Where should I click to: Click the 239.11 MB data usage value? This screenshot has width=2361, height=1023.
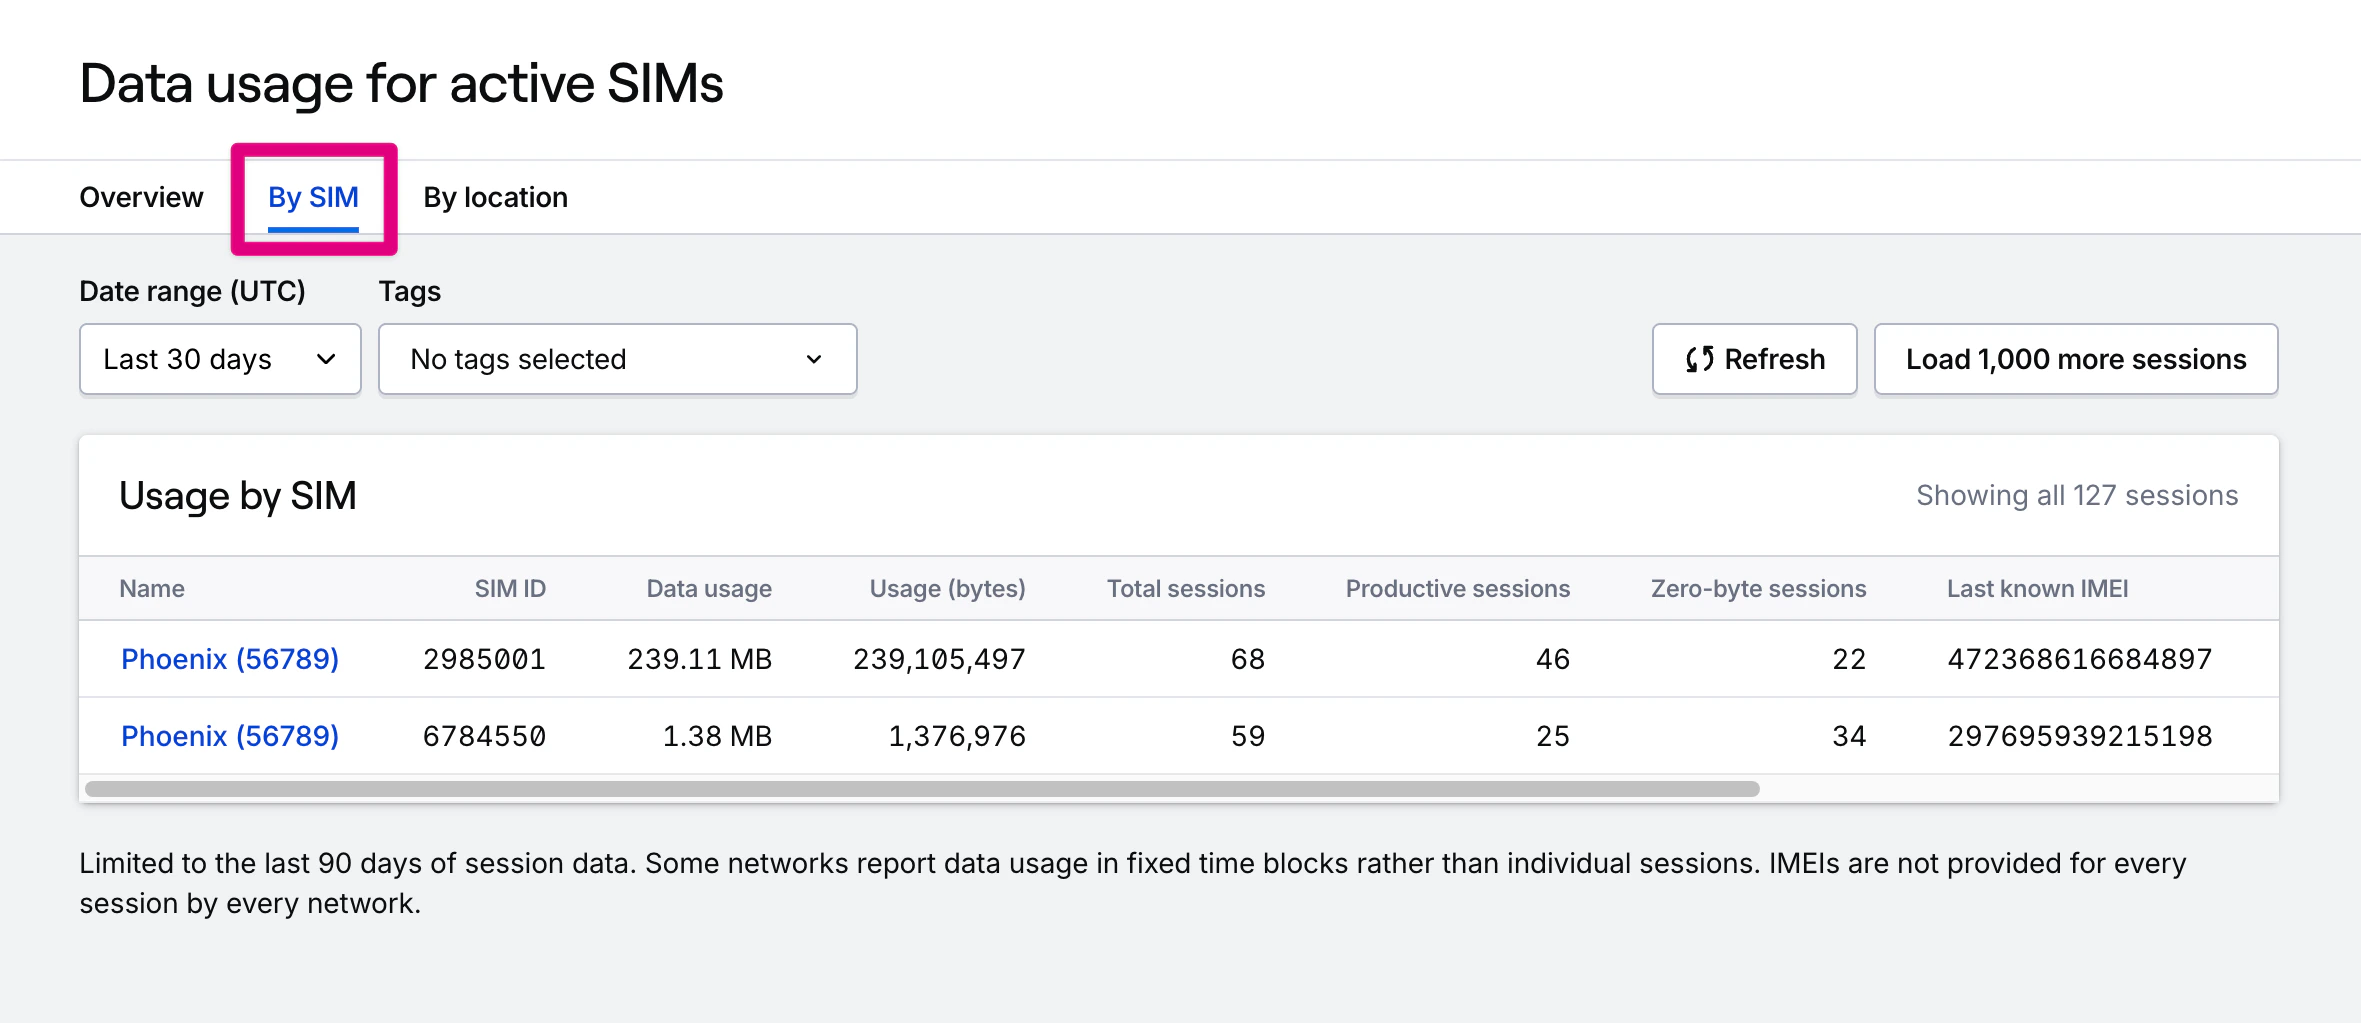699,659
